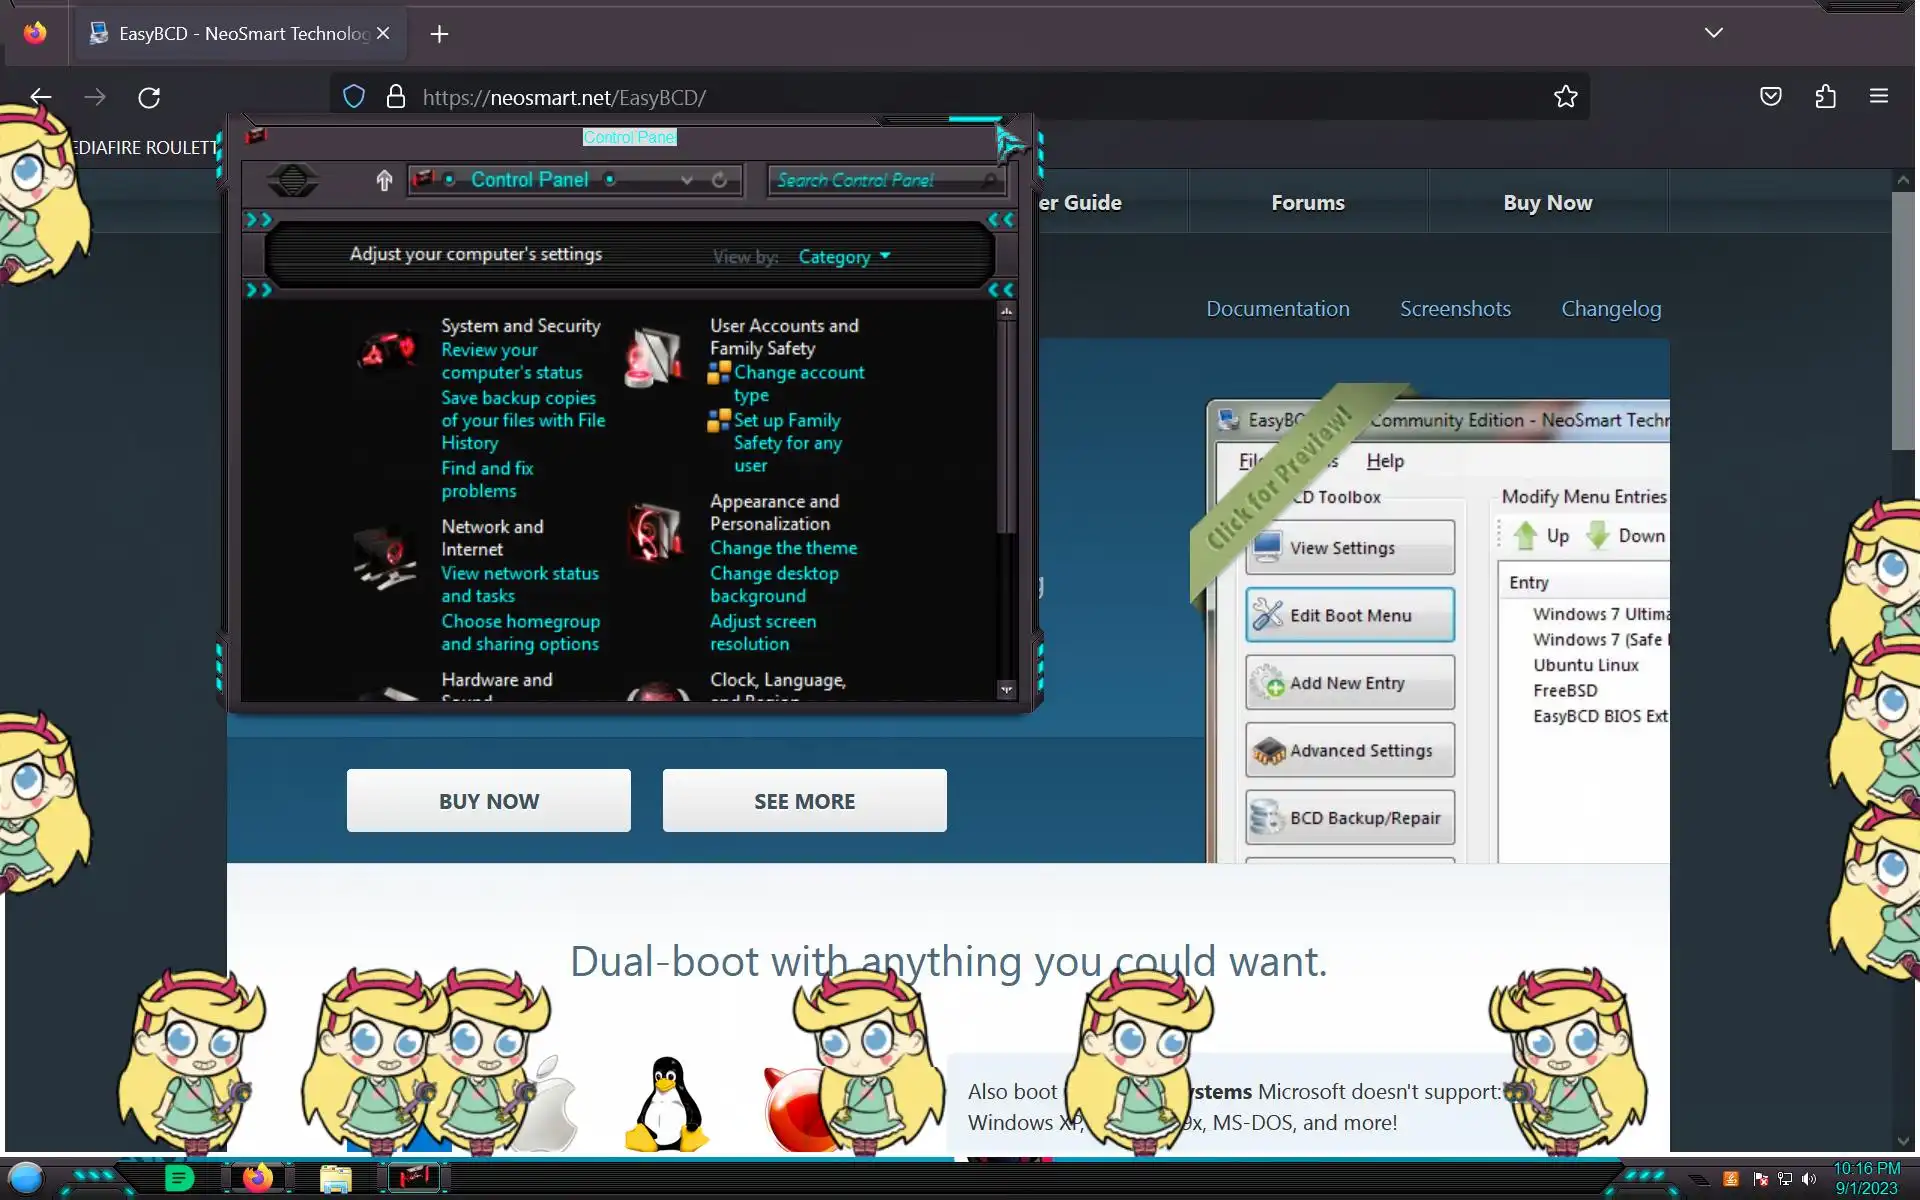
Task: Open Firefox hamburger application menu
Action: (1878, 97)
